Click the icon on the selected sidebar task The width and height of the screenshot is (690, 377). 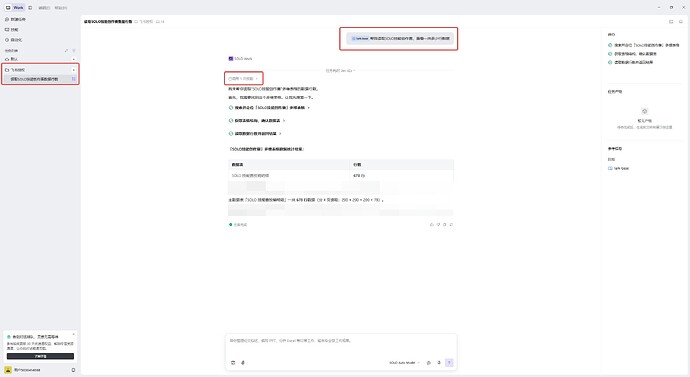pos(73,79)
